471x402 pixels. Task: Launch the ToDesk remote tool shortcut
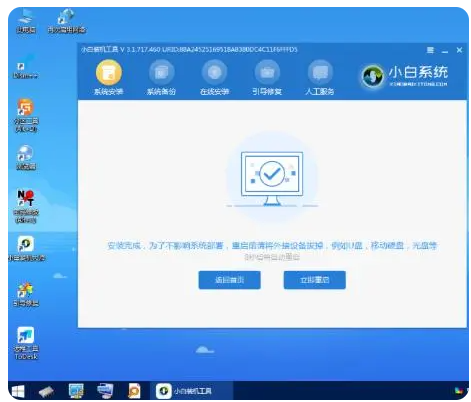(x=26, y=343)
